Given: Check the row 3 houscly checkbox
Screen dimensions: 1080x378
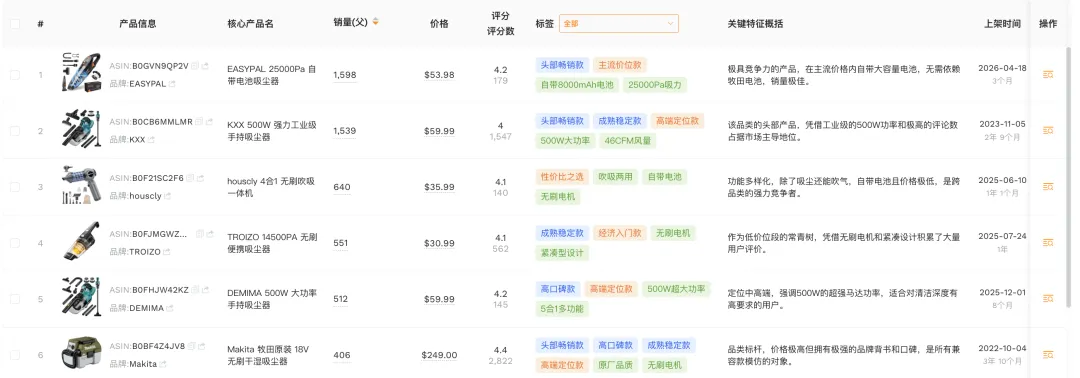Looking at the screenshot, I should point(15,187).
